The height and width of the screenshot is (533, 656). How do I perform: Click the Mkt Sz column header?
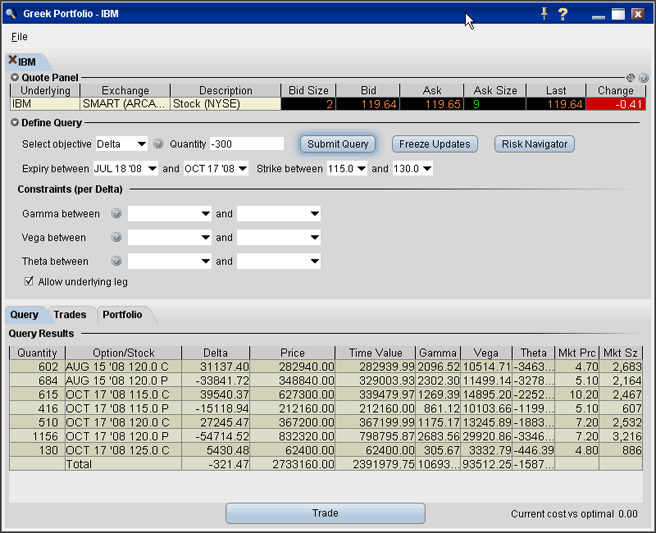pos(620,353)
